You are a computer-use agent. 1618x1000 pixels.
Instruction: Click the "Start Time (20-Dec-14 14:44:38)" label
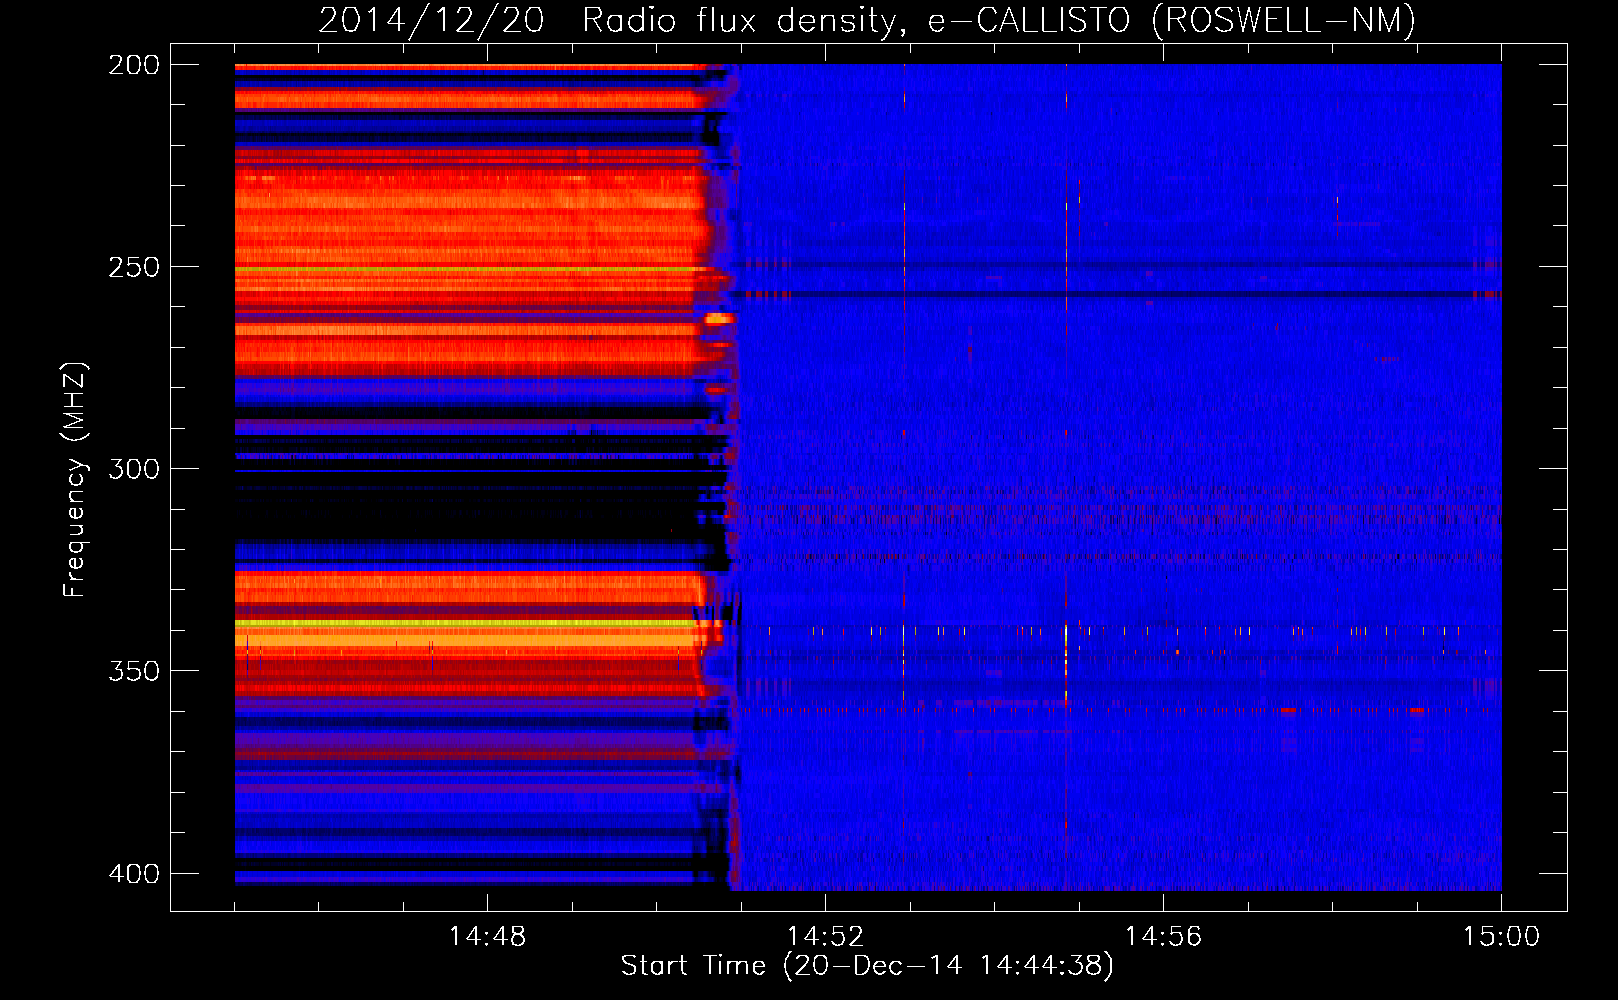tap(867, 966)
